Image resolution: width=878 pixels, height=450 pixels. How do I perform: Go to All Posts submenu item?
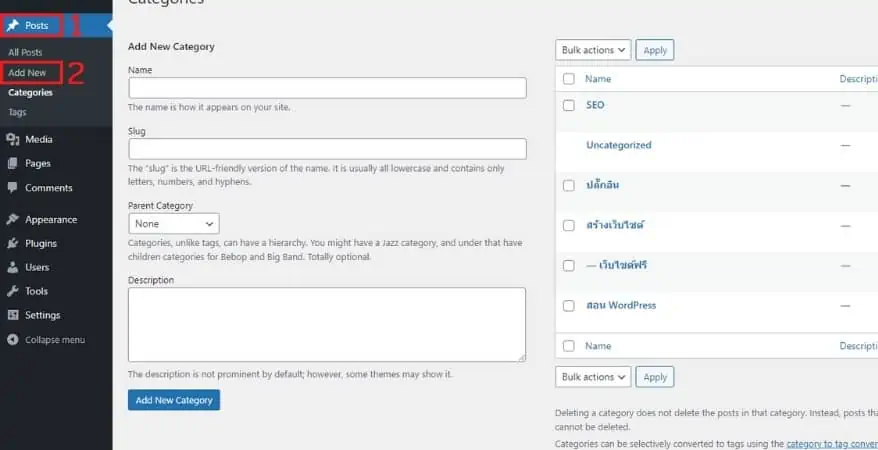click(25, 52)
